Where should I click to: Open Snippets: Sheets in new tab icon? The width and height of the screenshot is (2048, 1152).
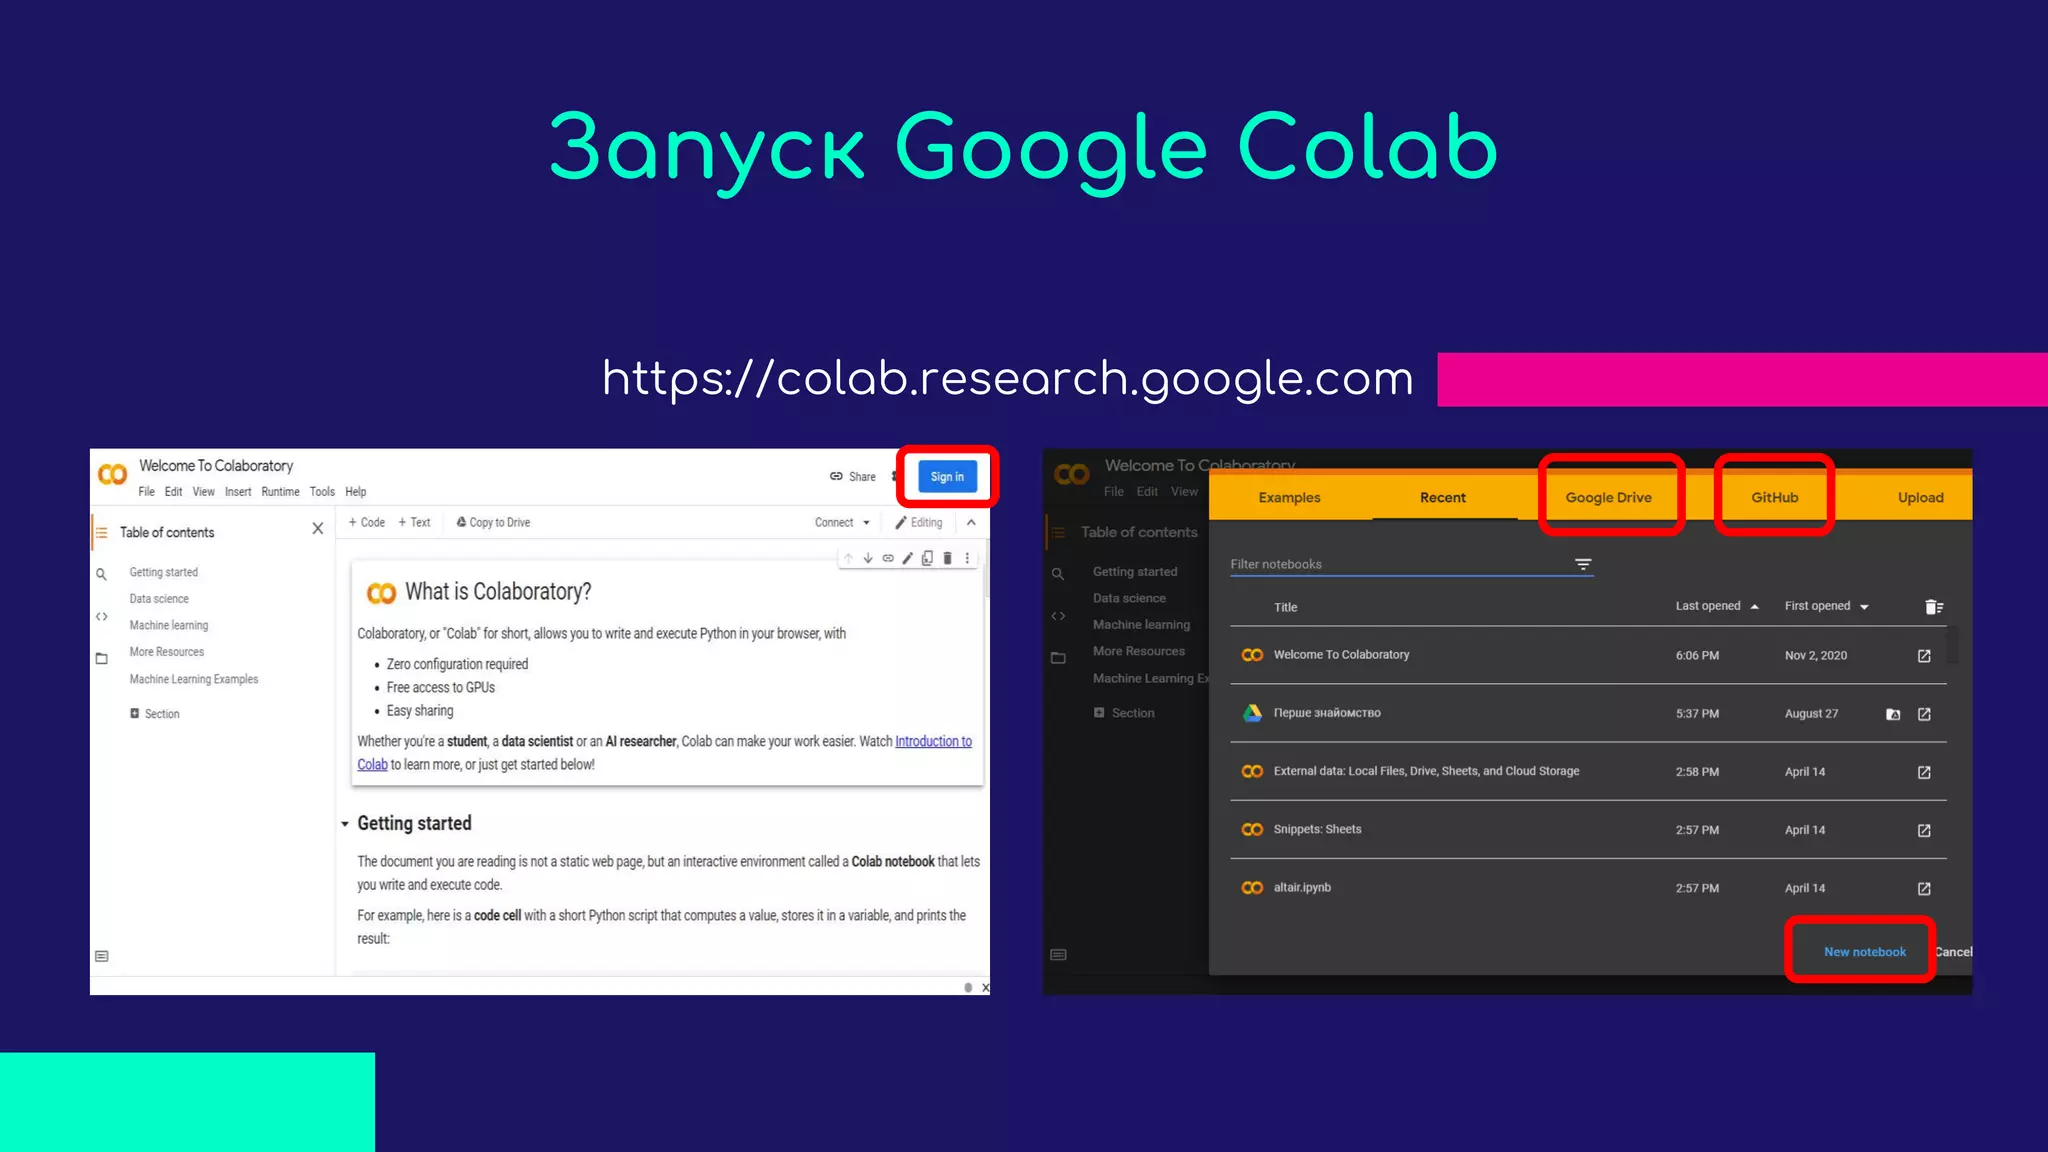click(x=1924, y=830)
